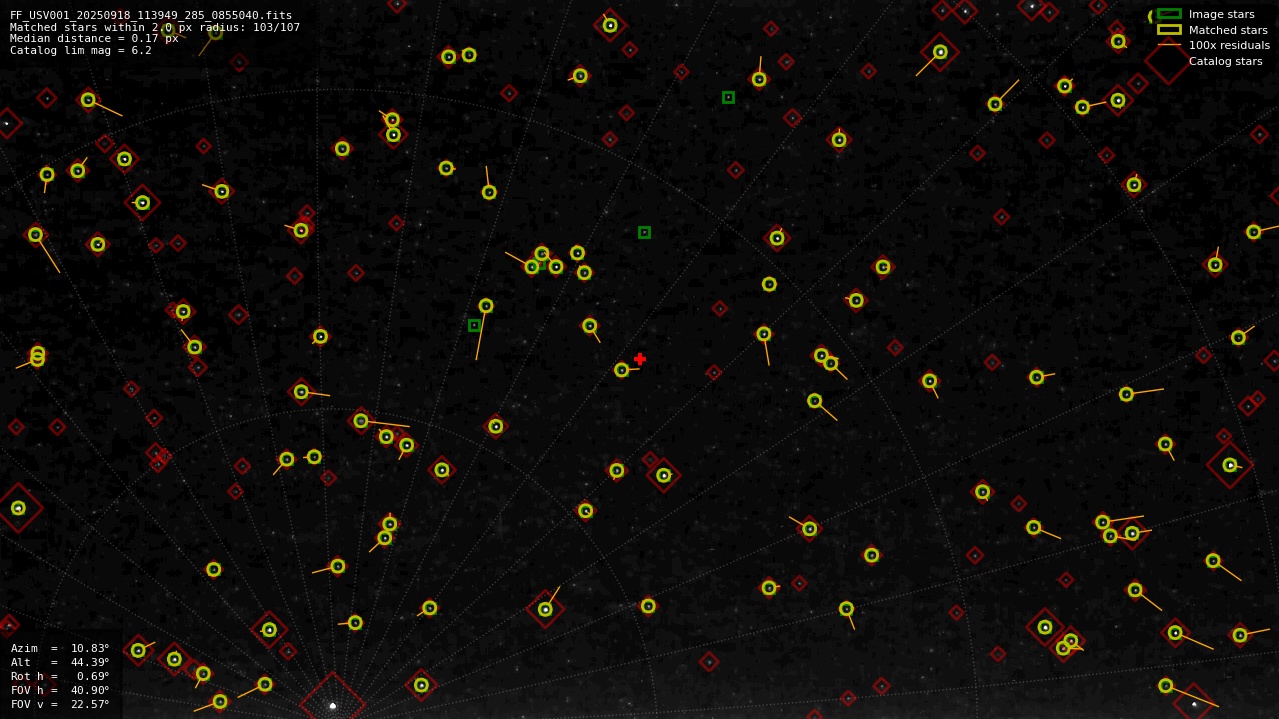This screenshot has height=719, width=1279.
Task: Click the 'Catalog lim mag = 6.2' line
Action: [x=81, y=50]
